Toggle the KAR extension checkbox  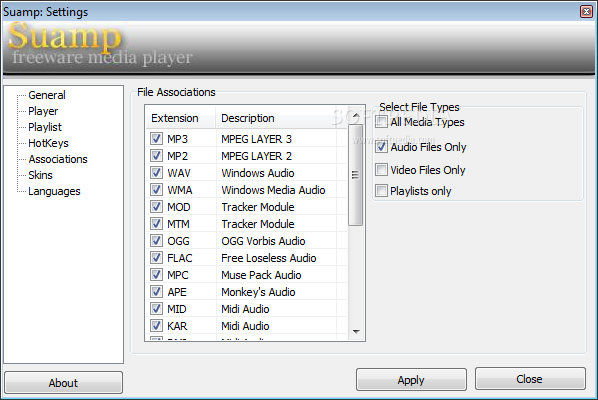[156, 326]
